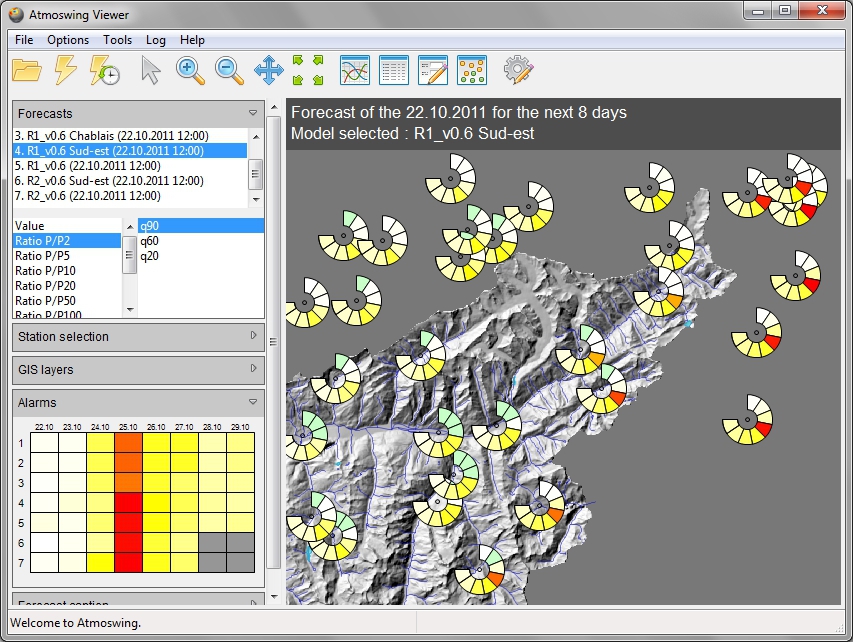Activate the zoom out magnifier tool

(x=229, y=70)
